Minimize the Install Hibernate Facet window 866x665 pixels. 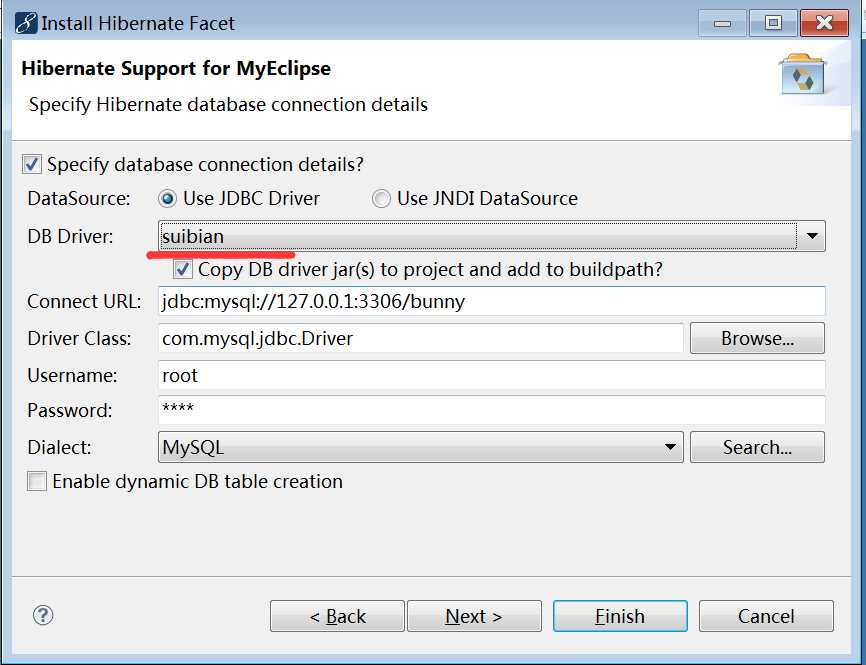[x=722, y=23]
